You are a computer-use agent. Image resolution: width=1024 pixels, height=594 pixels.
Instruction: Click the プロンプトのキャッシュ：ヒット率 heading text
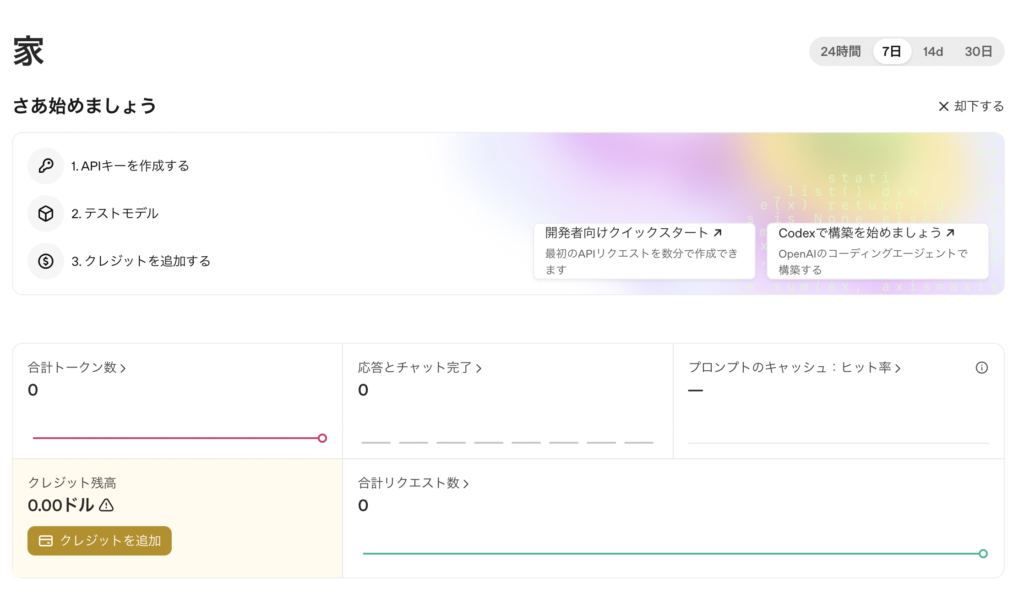tap(790, 367)
